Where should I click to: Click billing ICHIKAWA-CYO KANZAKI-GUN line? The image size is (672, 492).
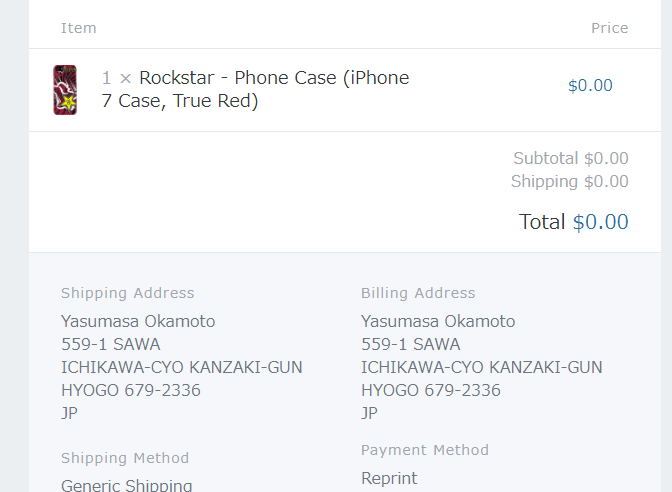click(x=482, y=367)
